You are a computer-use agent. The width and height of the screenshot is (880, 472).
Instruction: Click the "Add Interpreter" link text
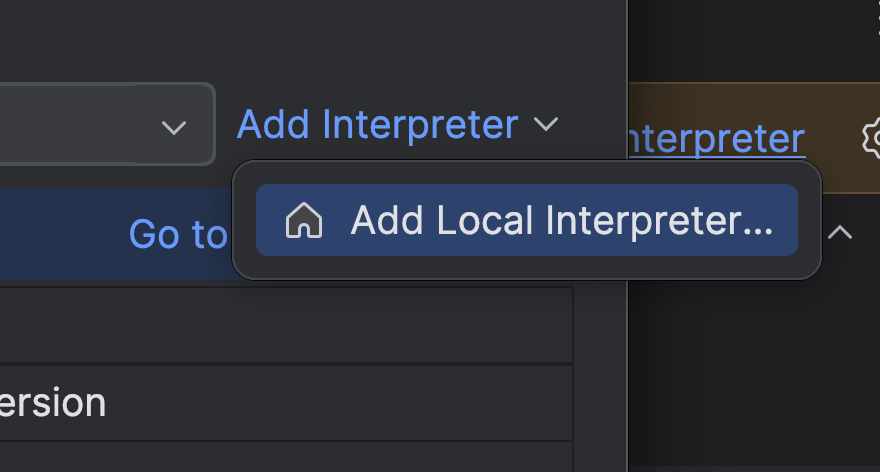click(377, 125)
